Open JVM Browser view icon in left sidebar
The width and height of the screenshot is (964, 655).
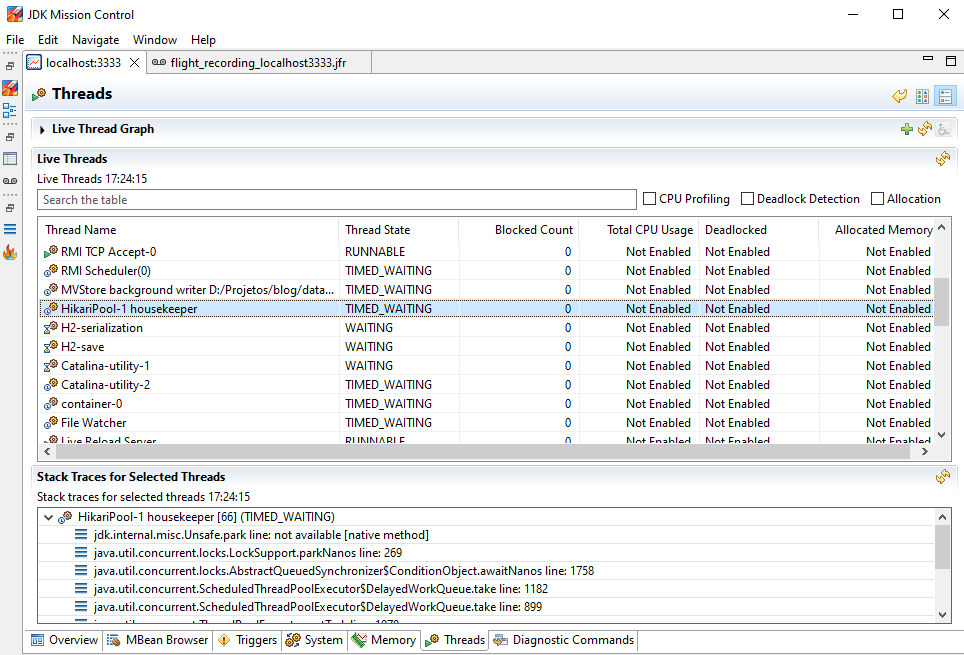click(10, 88)
